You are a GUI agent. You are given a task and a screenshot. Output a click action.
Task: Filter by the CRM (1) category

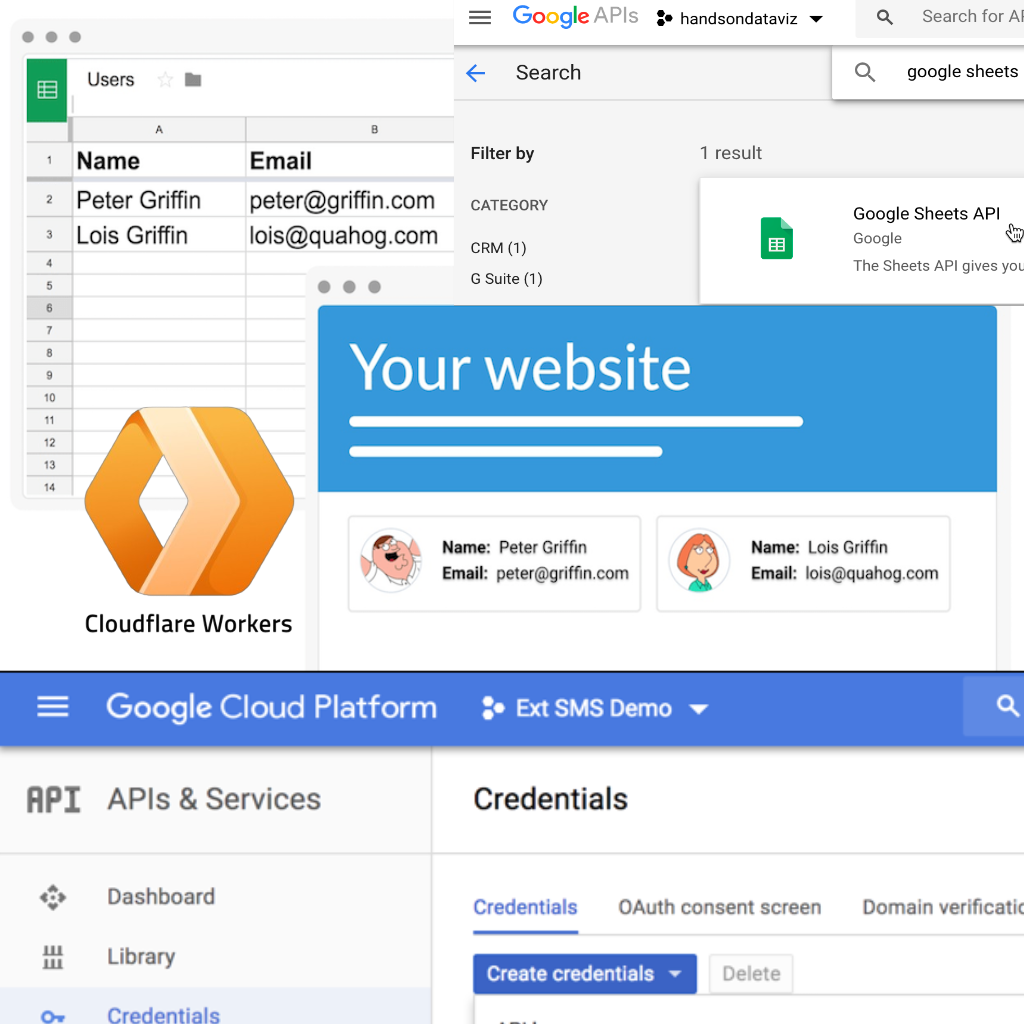[x=498, y=248]
